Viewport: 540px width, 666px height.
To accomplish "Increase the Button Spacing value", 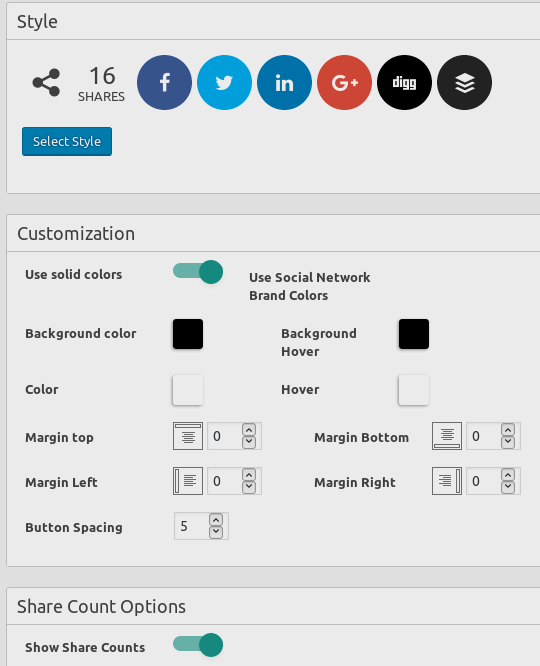I will pyautogui.click(x=216, y=520).
